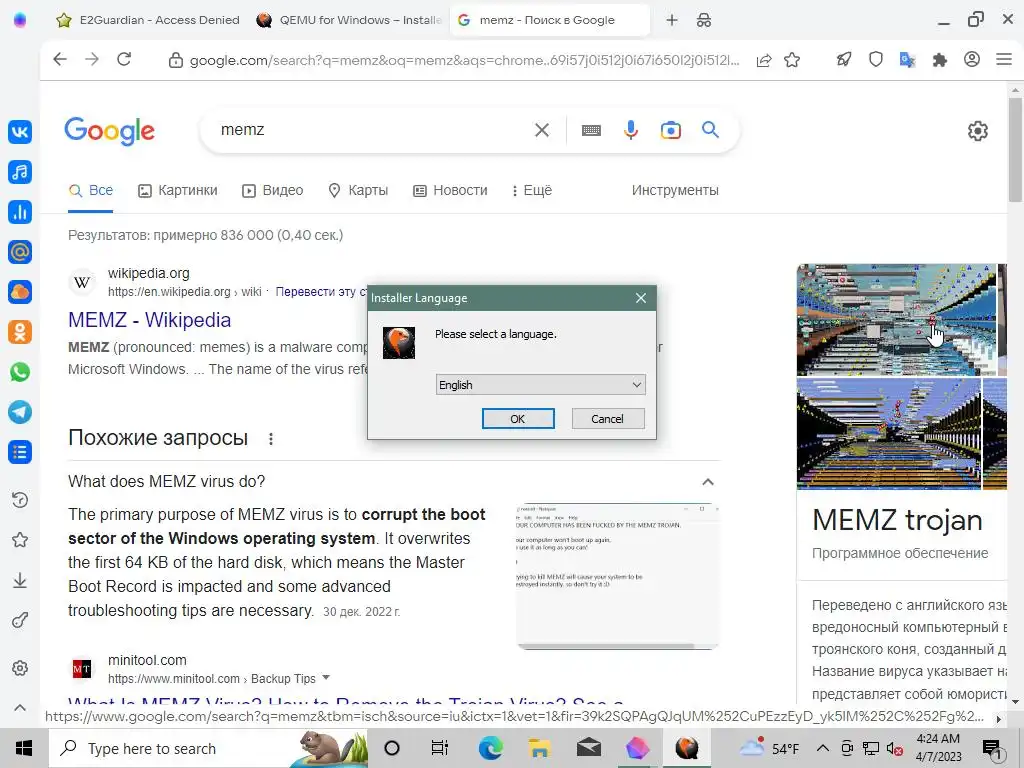
Task: Open incognito icon beside new tab
Action: (x=704, y=20)
